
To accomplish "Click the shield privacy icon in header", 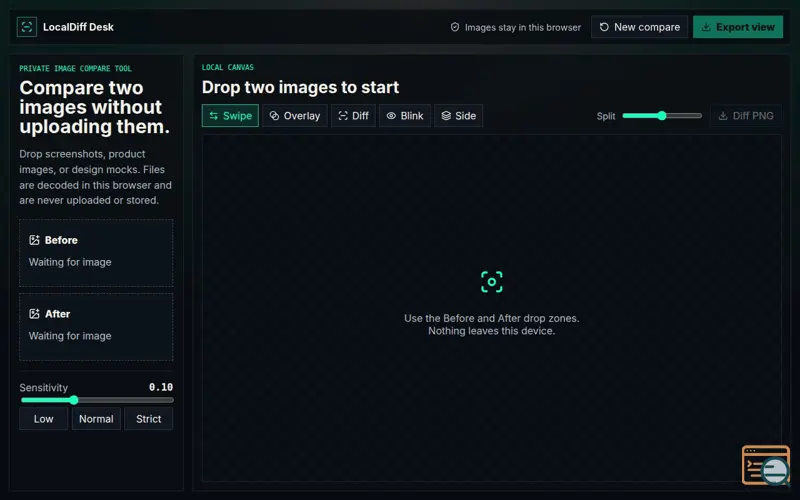I will click(455, 27).
